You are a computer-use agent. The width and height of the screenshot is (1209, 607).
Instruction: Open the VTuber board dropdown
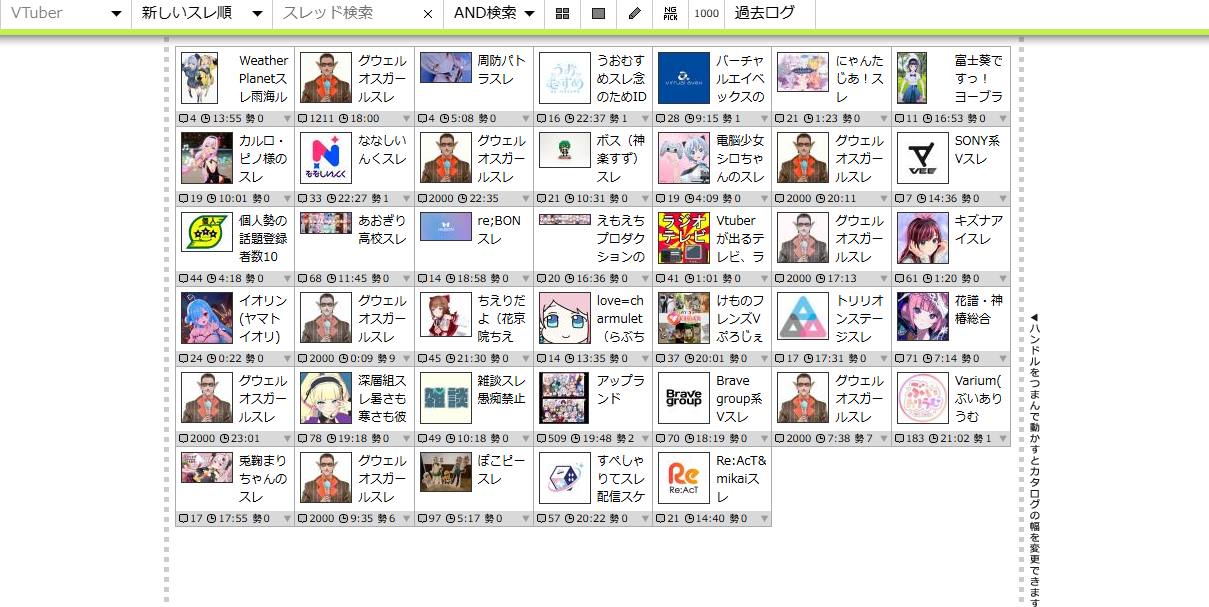click(65, 14)
